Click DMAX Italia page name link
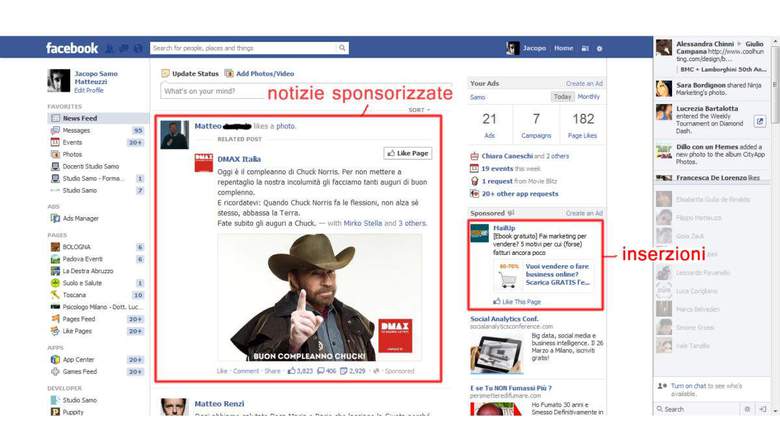 click(x=239, y=159)
